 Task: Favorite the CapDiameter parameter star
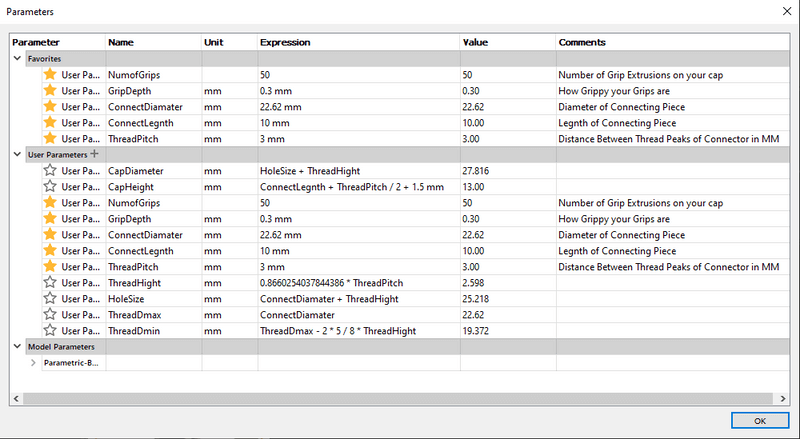point(49,170)
